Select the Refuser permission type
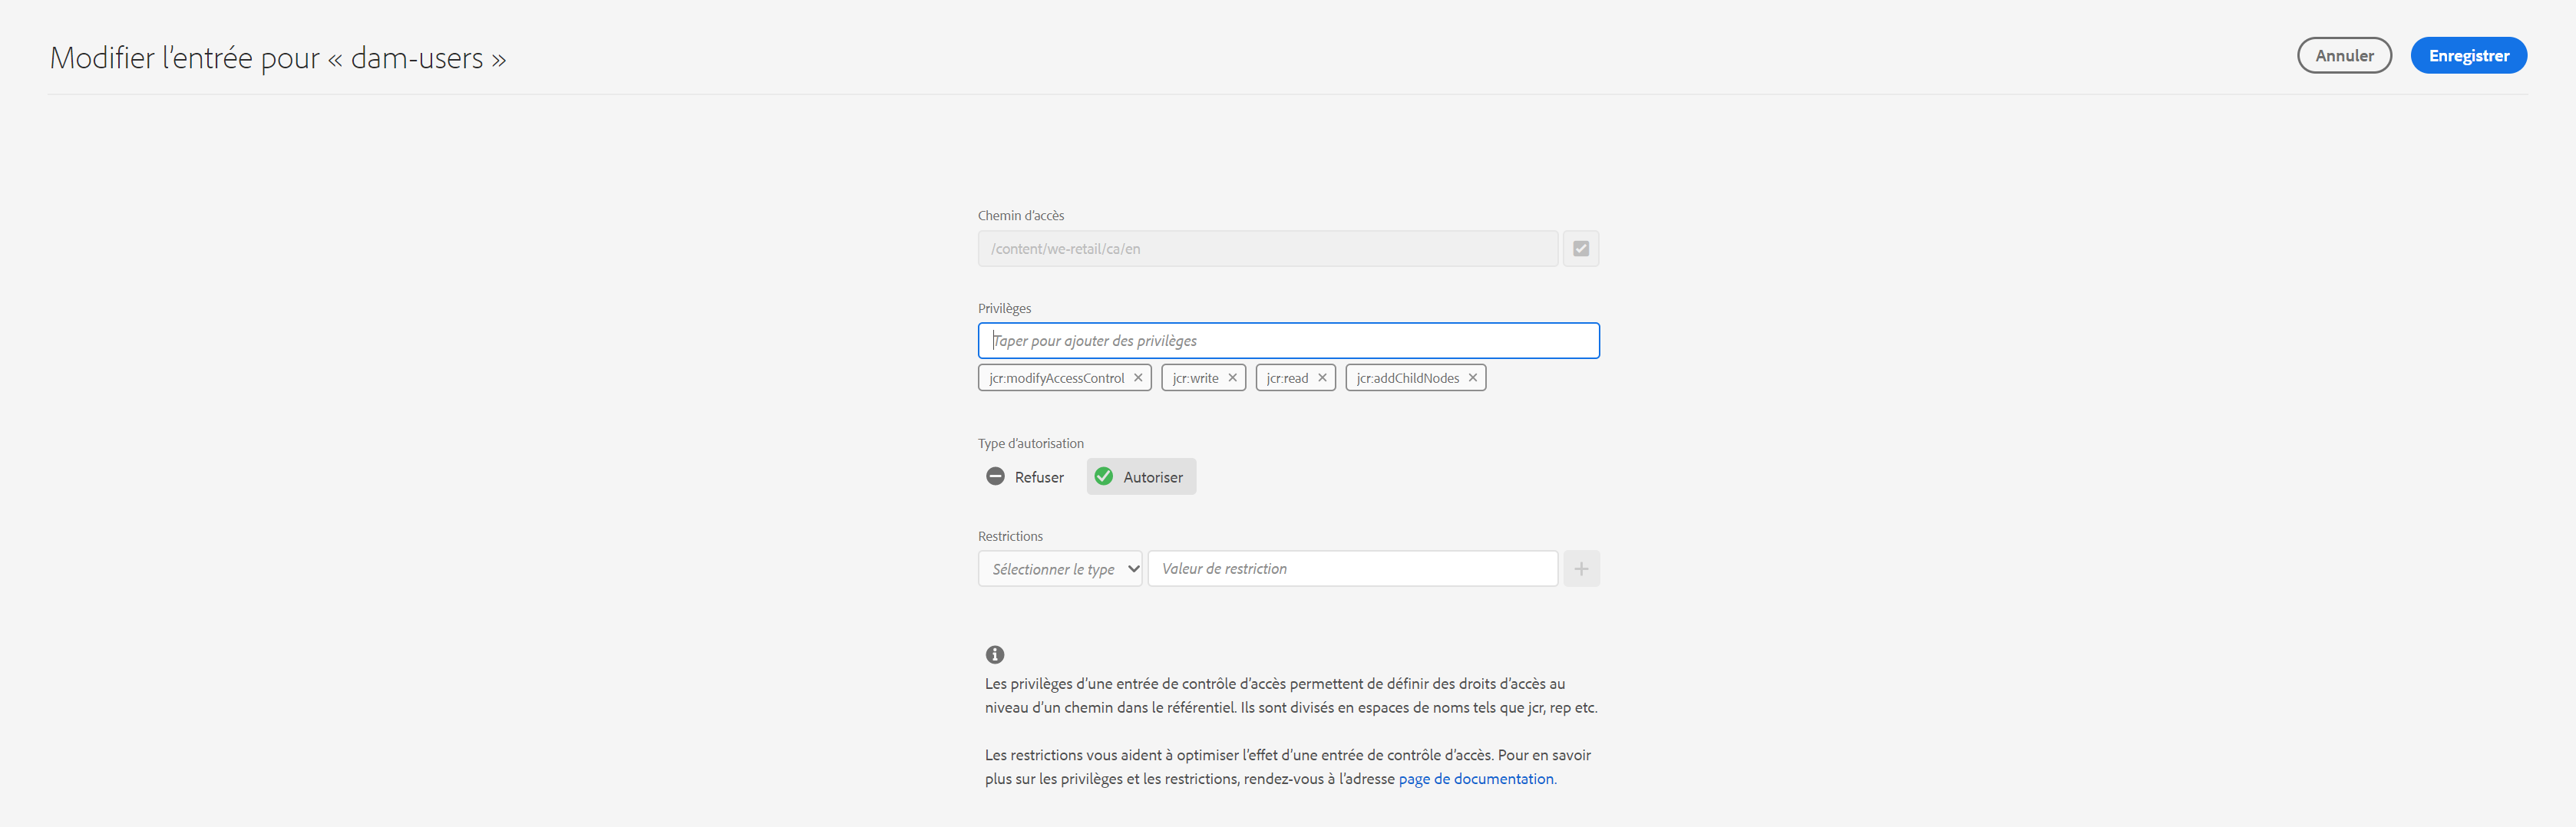The width and height of the screenshot is (2576, 827). coord(1025,477)
